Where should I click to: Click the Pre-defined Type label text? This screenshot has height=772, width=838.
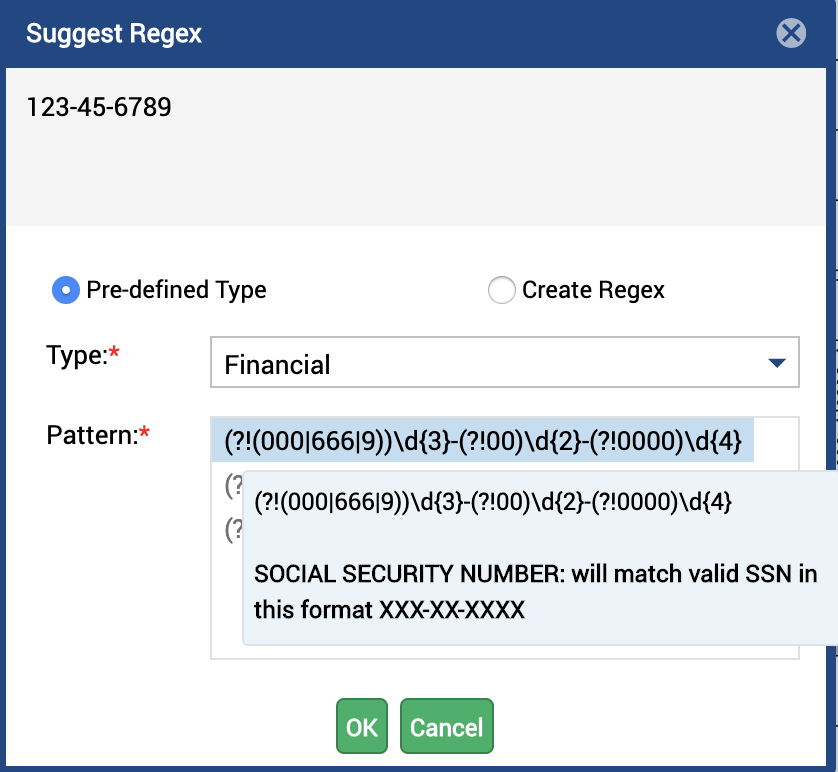[x=176, y=290]
